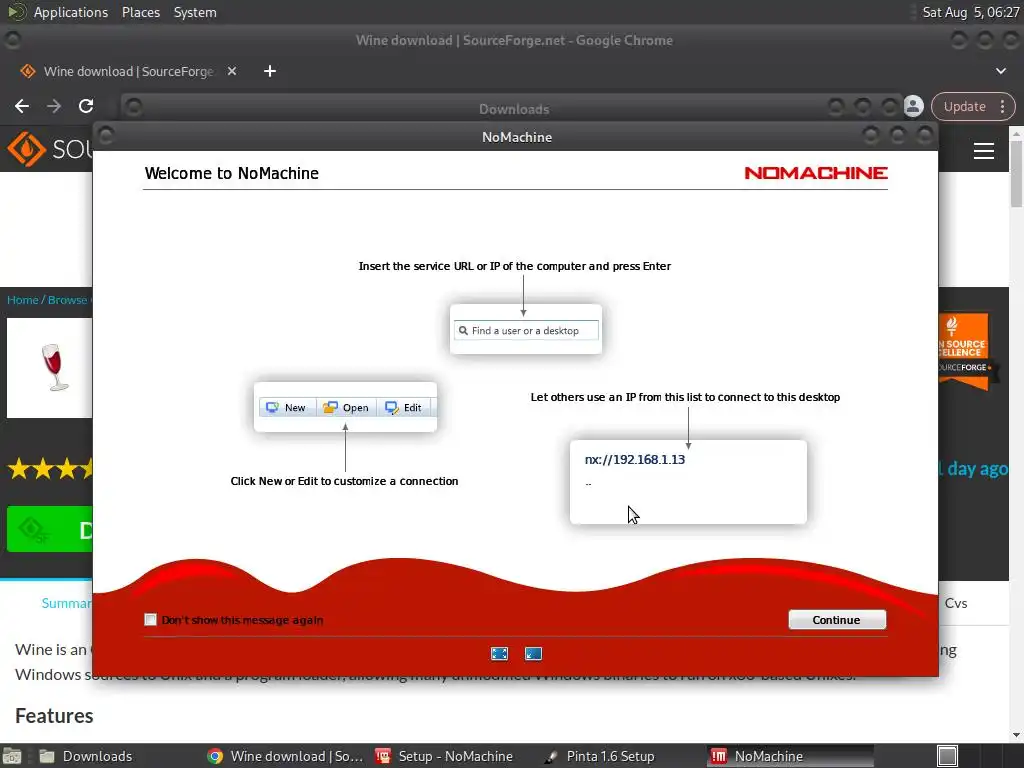Open the Summary tab on SourceForge
The height and width of the screenshot is (768, 1024).
point(66,603)
